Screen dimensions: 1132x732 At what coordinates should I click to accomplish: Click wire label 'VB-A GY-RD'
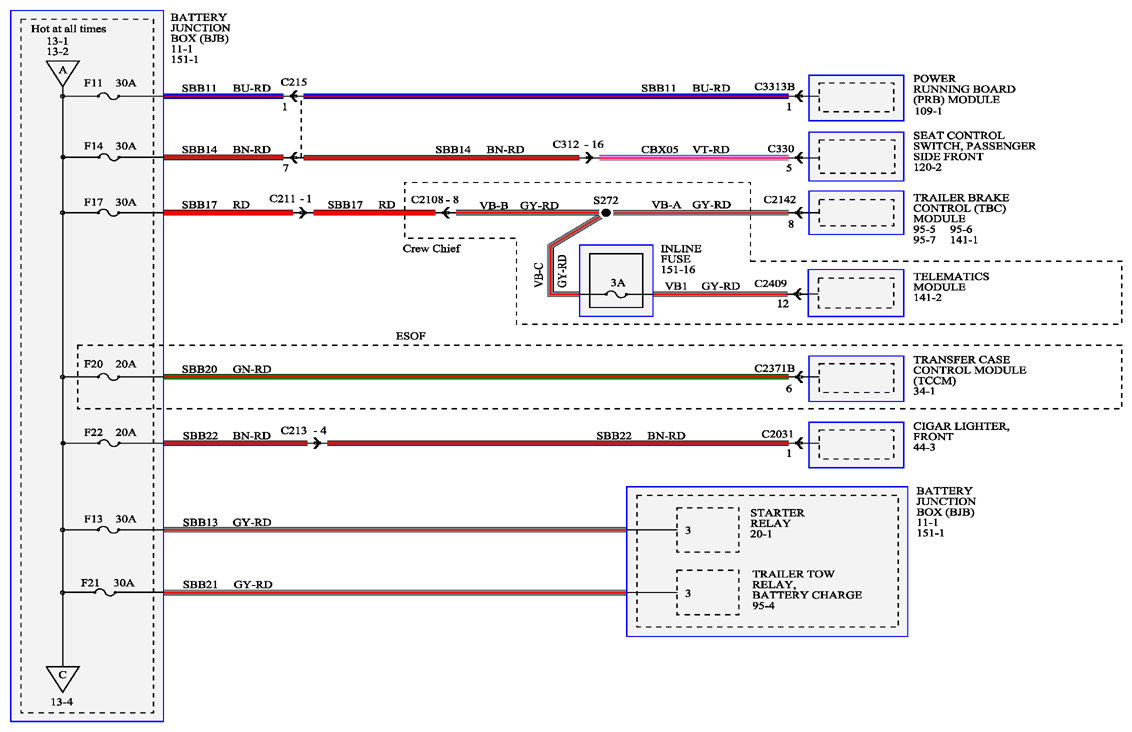[x=691, y=205]
